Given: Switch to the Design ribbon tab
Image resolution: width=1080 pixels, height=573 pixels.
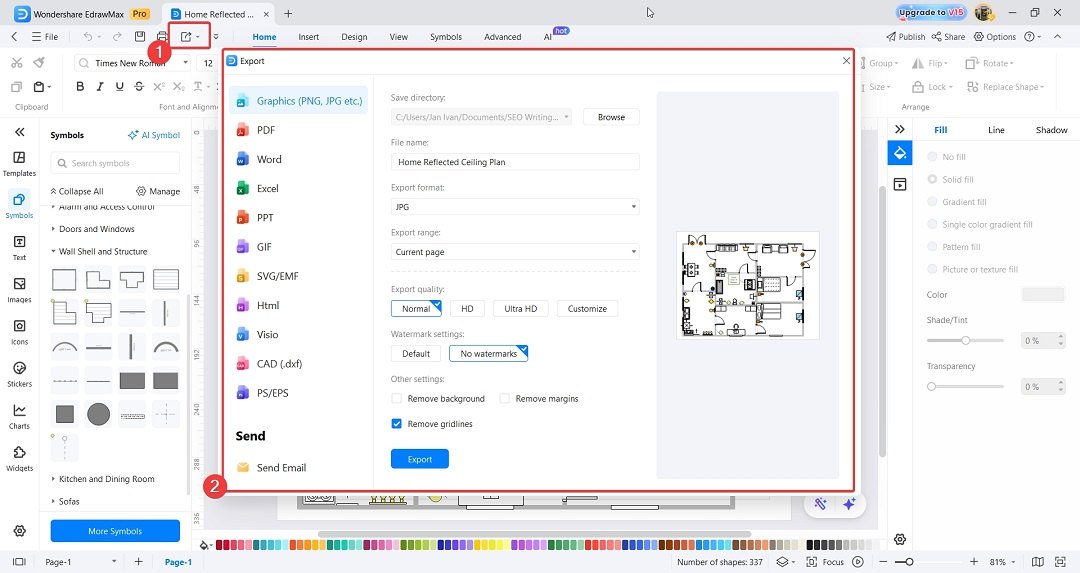Looking at the screenshot, I should point(354,37).
